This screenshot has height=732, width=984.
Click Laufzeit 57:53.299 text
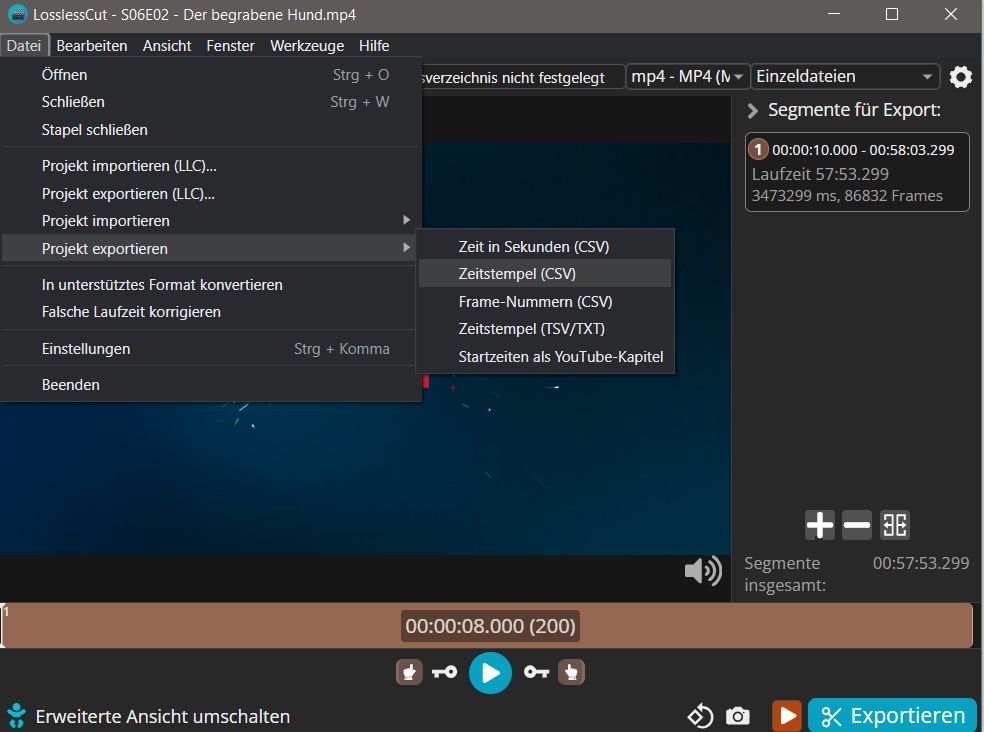820,174
